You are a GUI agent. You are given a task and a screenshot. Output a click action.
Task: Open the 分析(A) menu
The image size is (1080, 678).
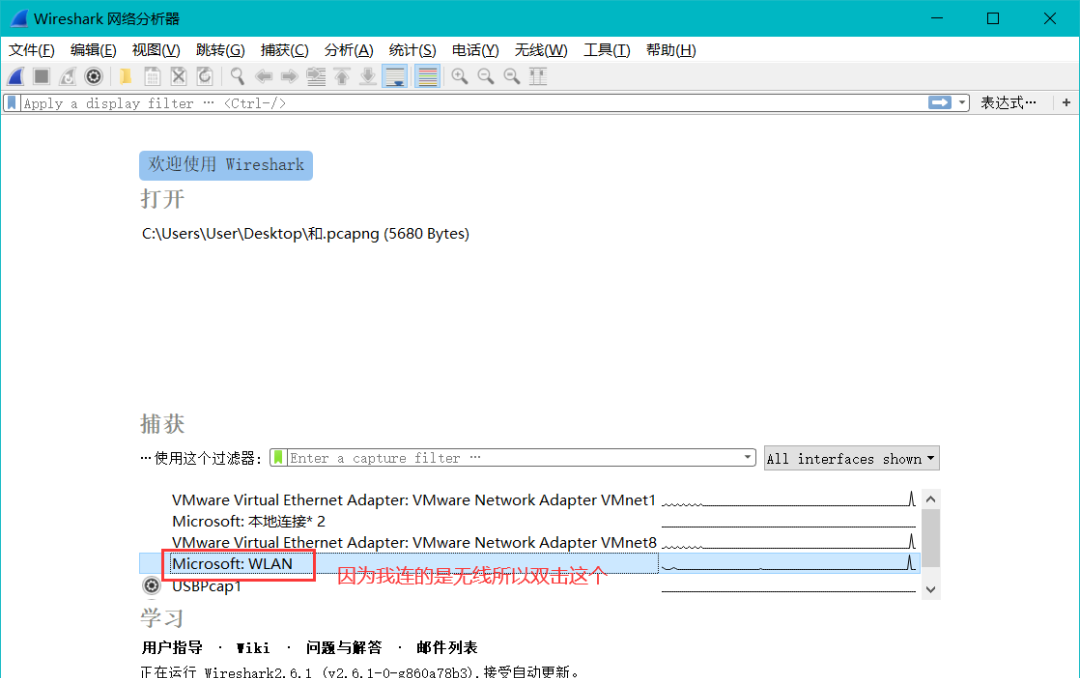coord(349,50)
